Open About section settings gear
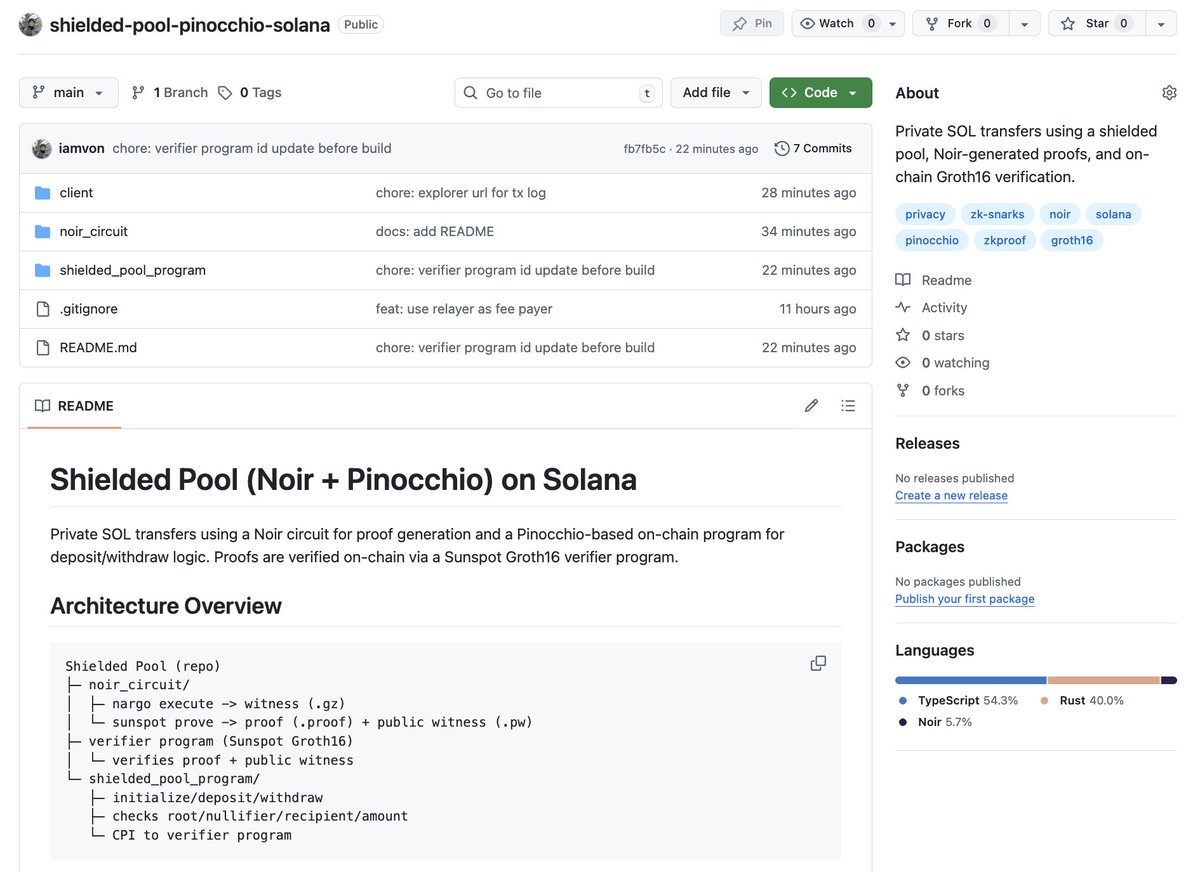1200x872 pixels. coord(1169,92)
